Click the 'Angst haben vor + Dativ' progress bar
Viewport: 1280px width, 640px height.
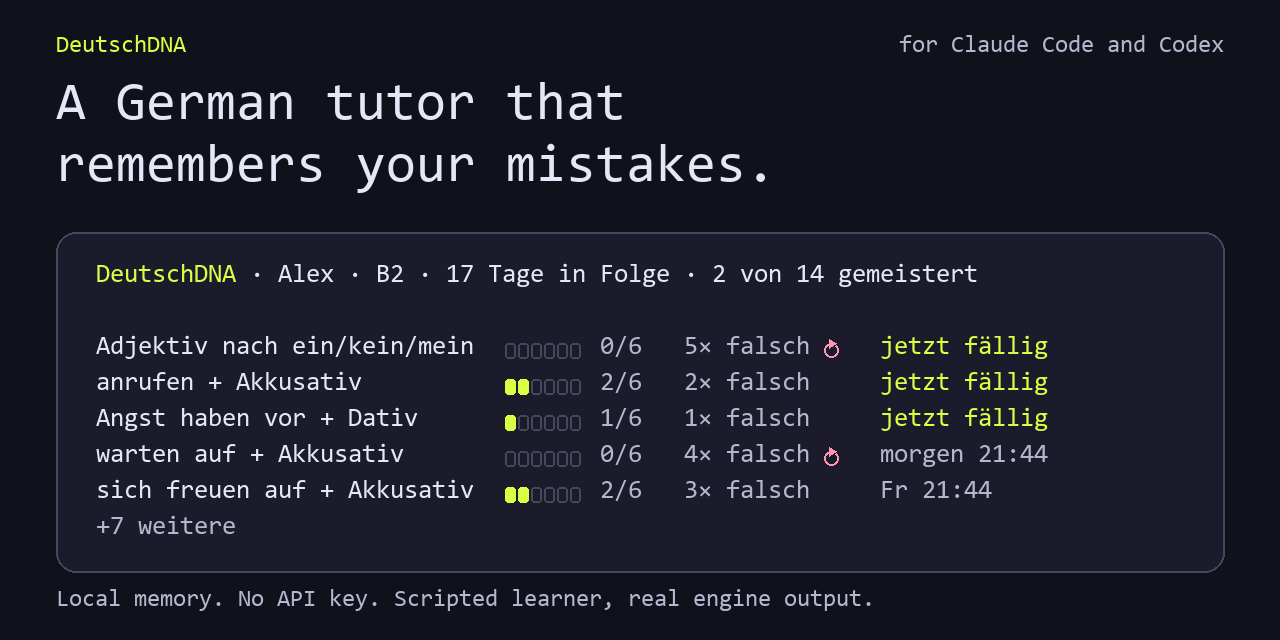pos(543,423)
